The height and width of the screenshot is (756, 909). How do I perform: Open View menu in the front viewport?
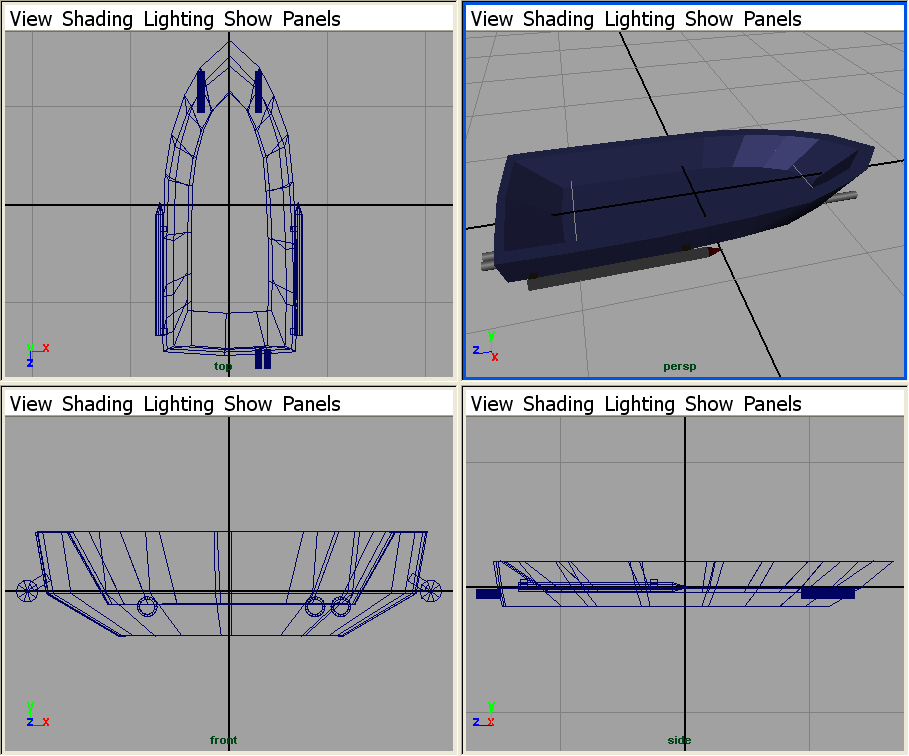(x=30, y=404)
